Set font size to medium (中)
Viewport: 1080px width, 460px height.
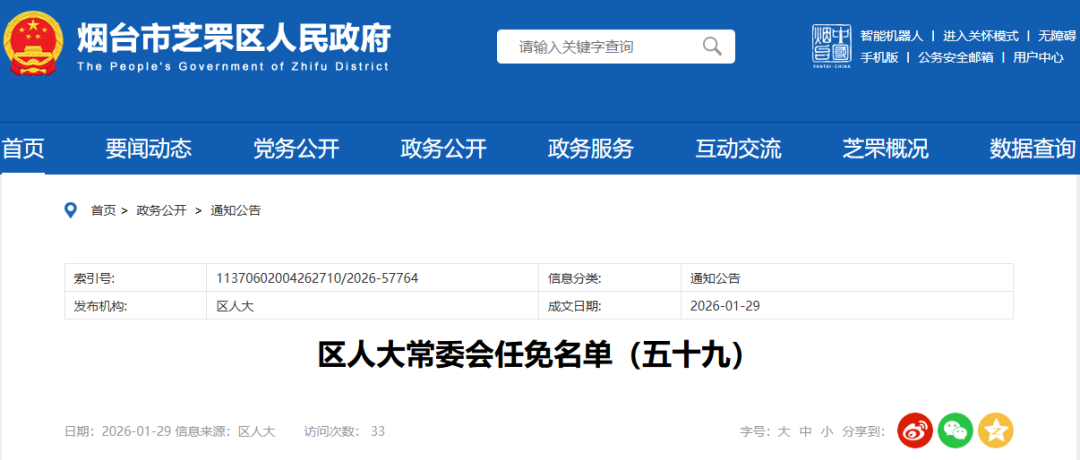[x=805, y=432]
